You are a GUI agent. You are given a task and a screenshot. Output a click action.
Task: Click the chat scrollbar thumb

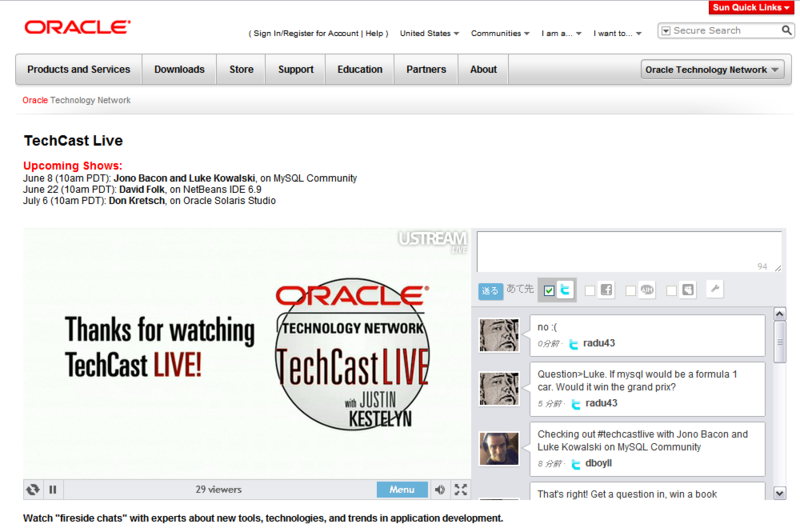[x=780, y=342]
